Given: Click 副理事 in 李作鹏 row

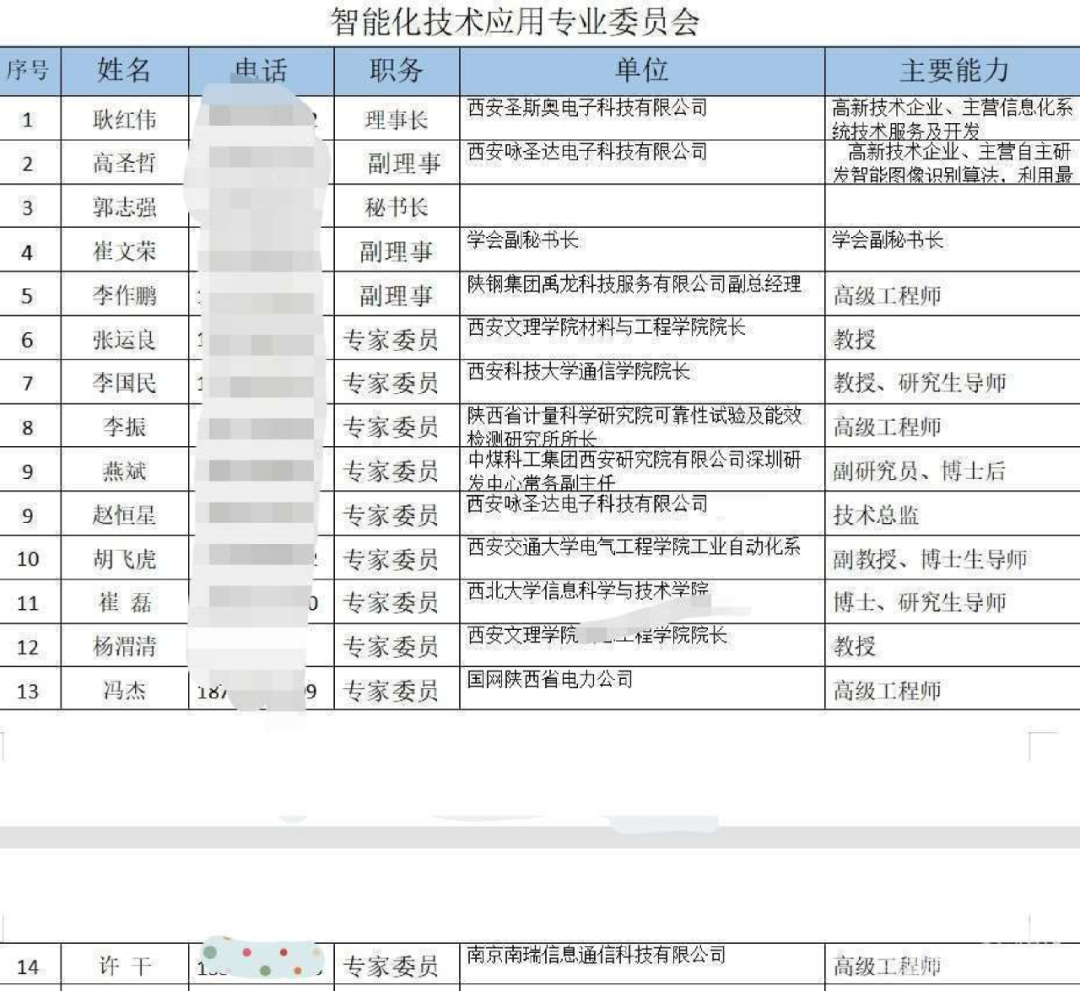Looking at the screenshot, I should (396, 295).
